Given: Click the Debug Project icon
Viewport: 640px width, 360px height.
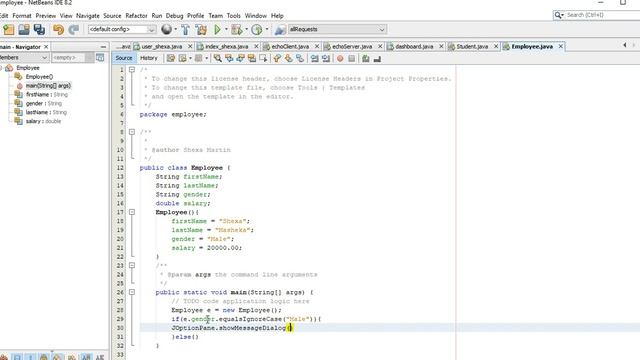Looking at the screenshot, I should click(236, 29).
